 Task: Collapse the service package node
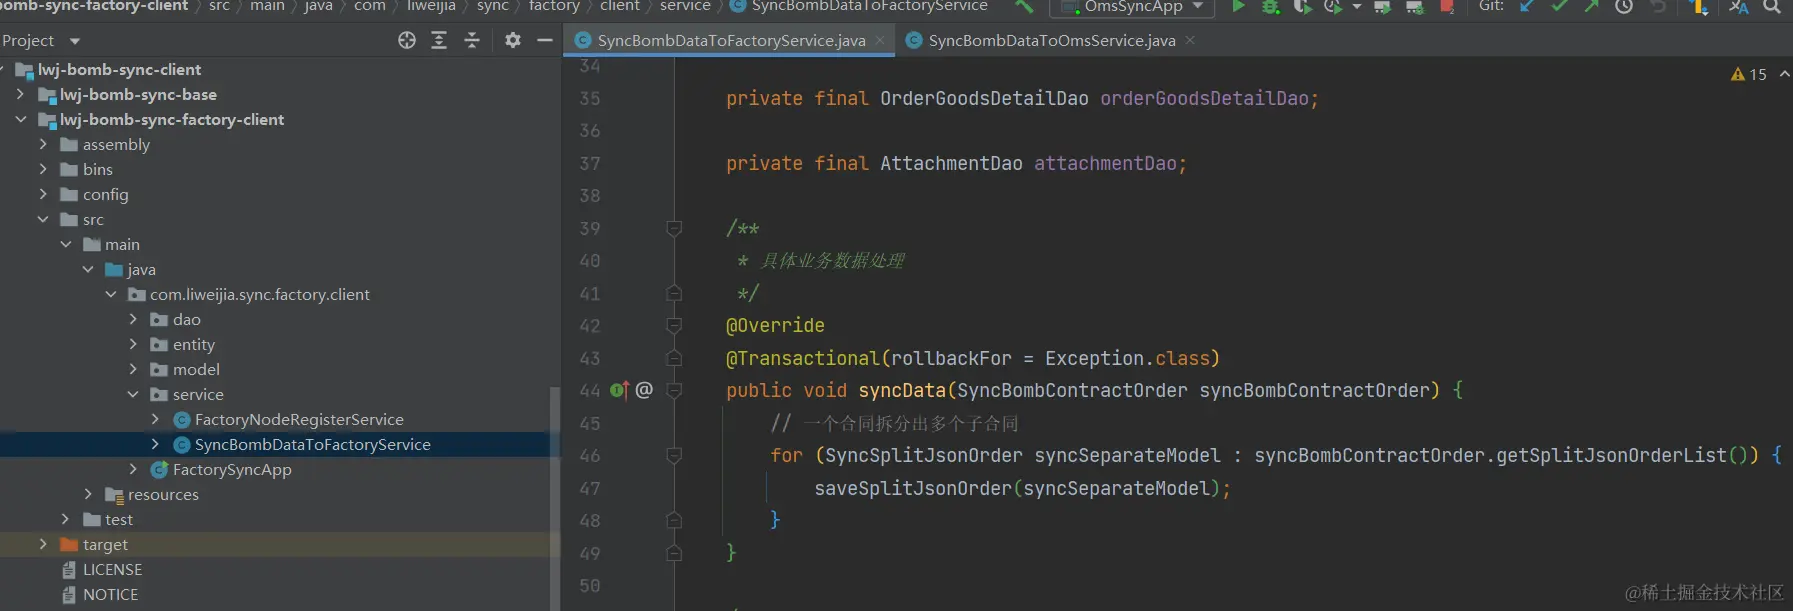(133, 394)
